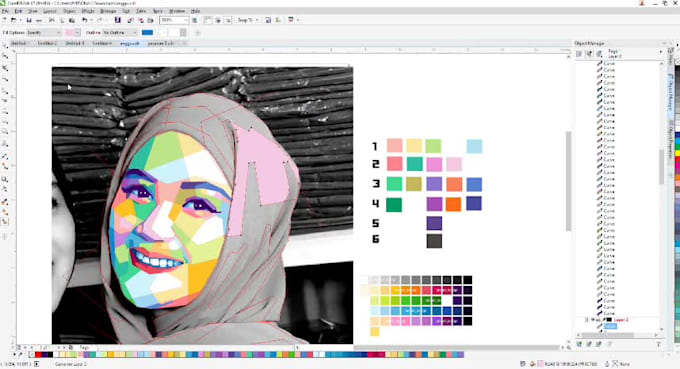Click the Import icon in the toolbar
Viewport: 680px width, 369px height.
point(131,20)
